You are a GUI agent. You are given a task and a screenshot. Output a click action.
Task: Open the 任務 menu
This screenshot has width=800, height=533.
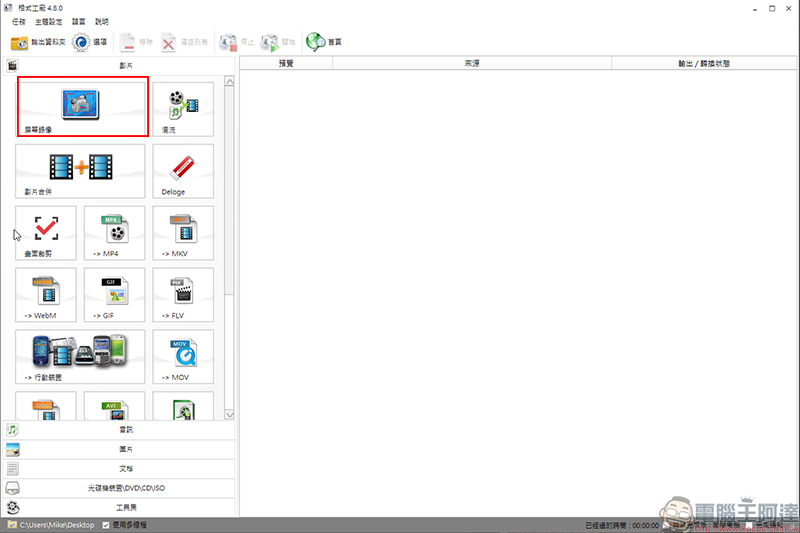point(19,21)
